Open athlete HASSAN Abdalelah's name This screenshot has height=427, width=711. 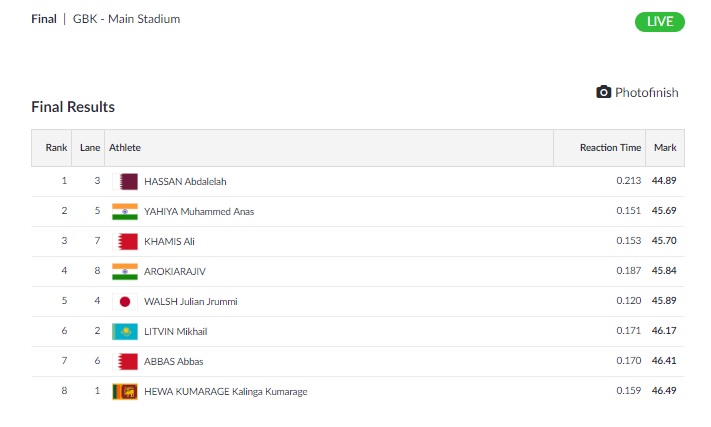click(185, 181)
